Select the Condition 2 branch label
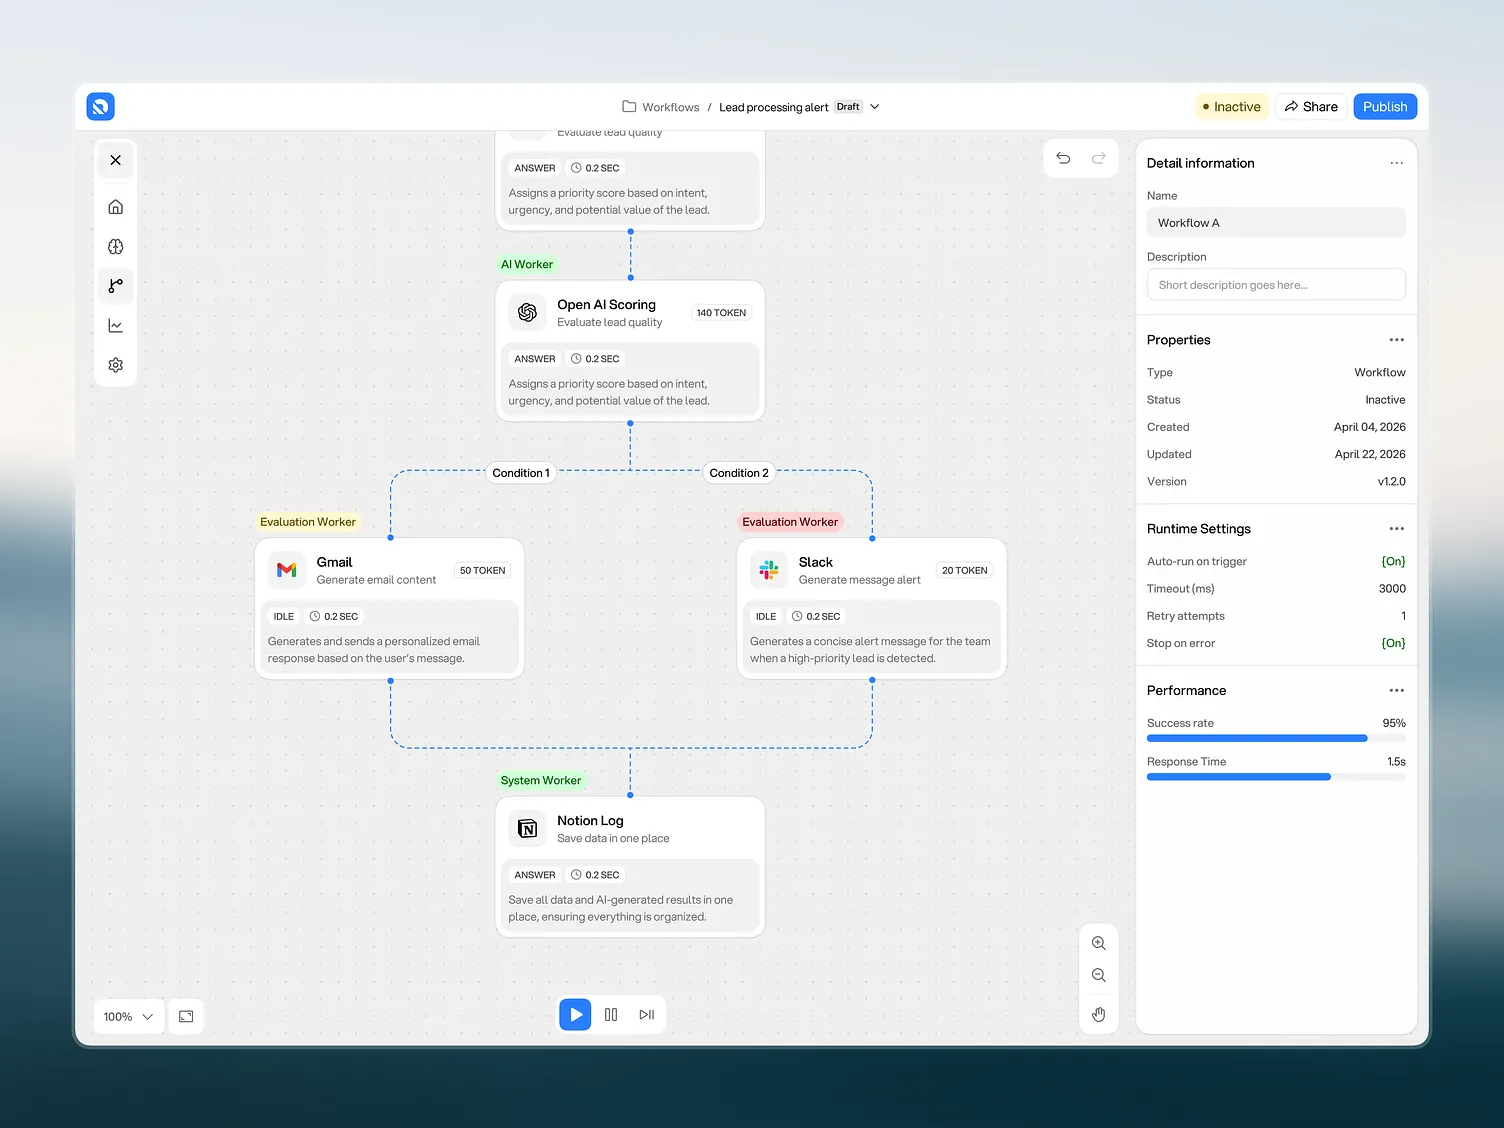The height and width of the screenshot is (1128, 1504). 739,473
